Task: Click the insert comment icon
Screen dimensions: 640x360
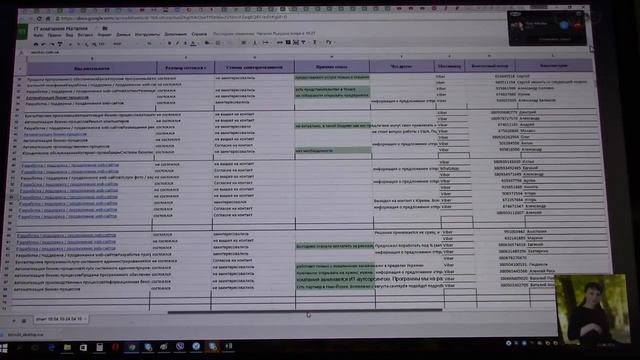Action: point(288,42)
